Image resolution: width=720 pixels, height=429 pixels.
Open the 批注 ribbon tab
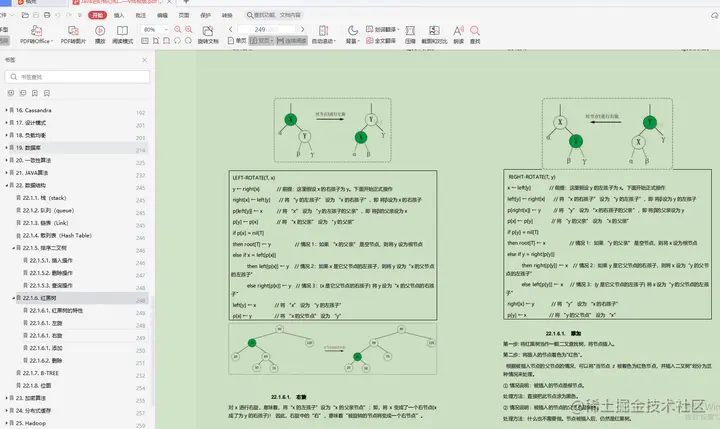click(141, 15)
